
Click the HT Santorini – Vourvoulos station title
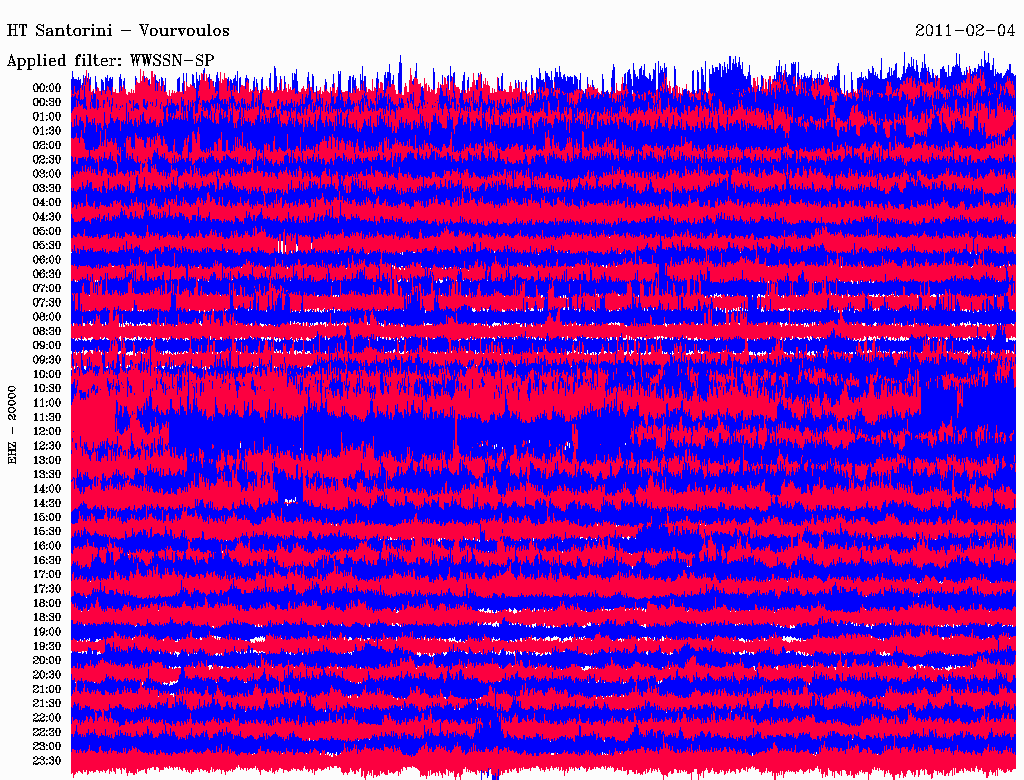[117, 30]
